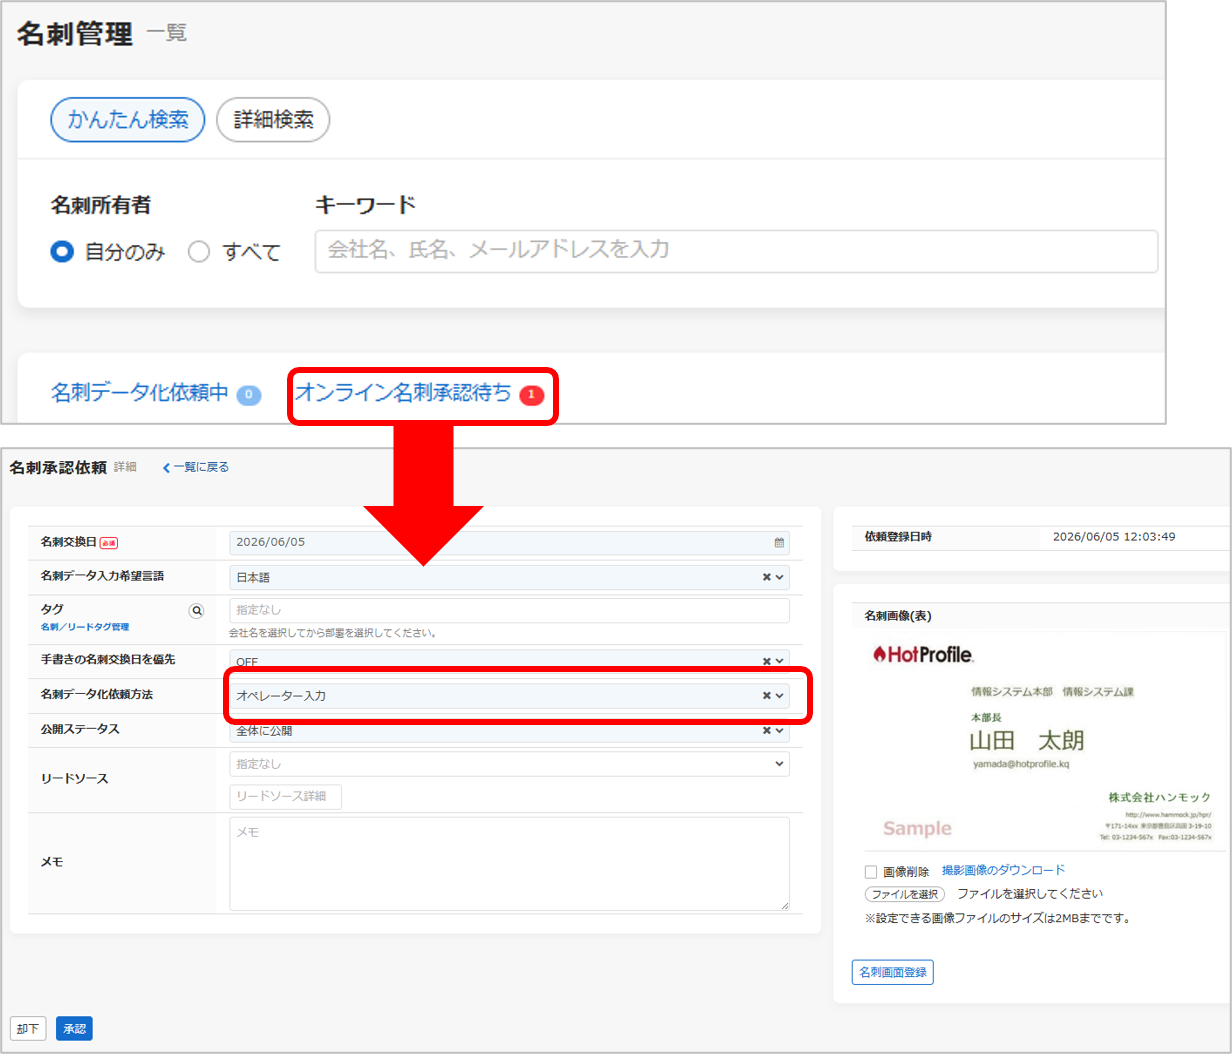This screenshot has height=1054, width=1232.
Task: Click the タグ 指定なし input field
Action: pos(509,610)
